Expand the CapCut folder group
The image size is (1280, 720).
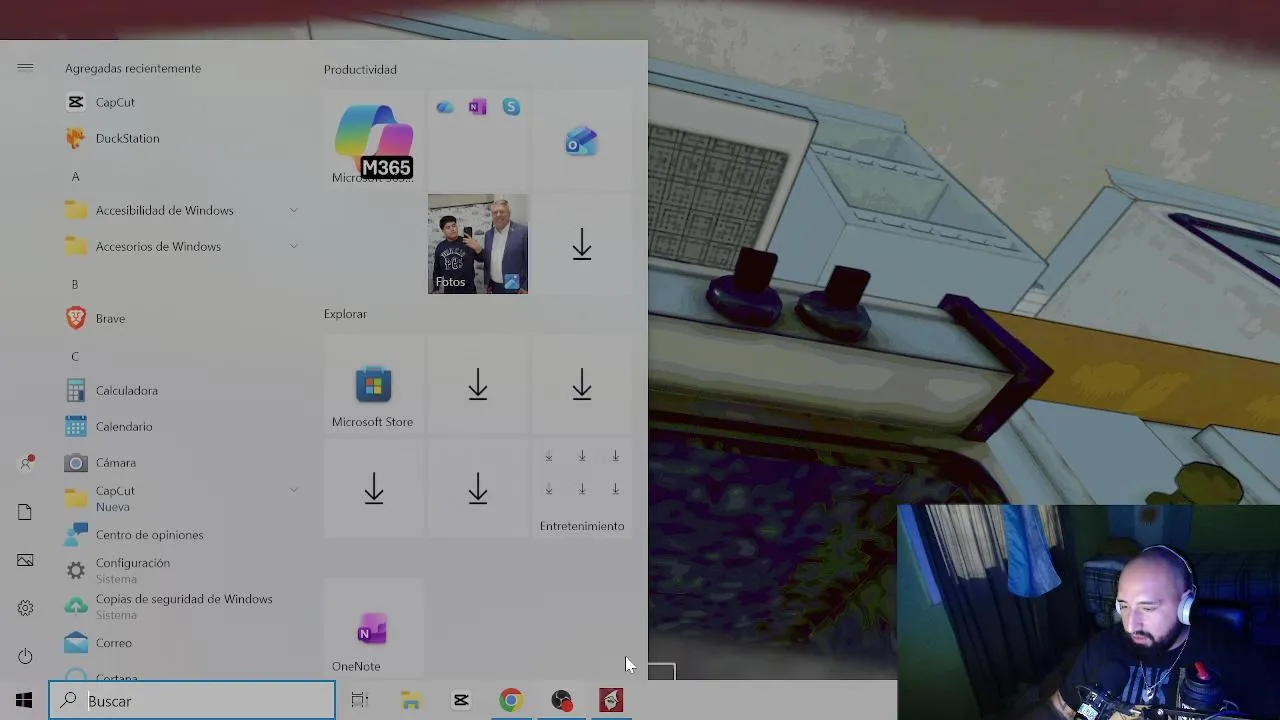(x=180, y=498)
